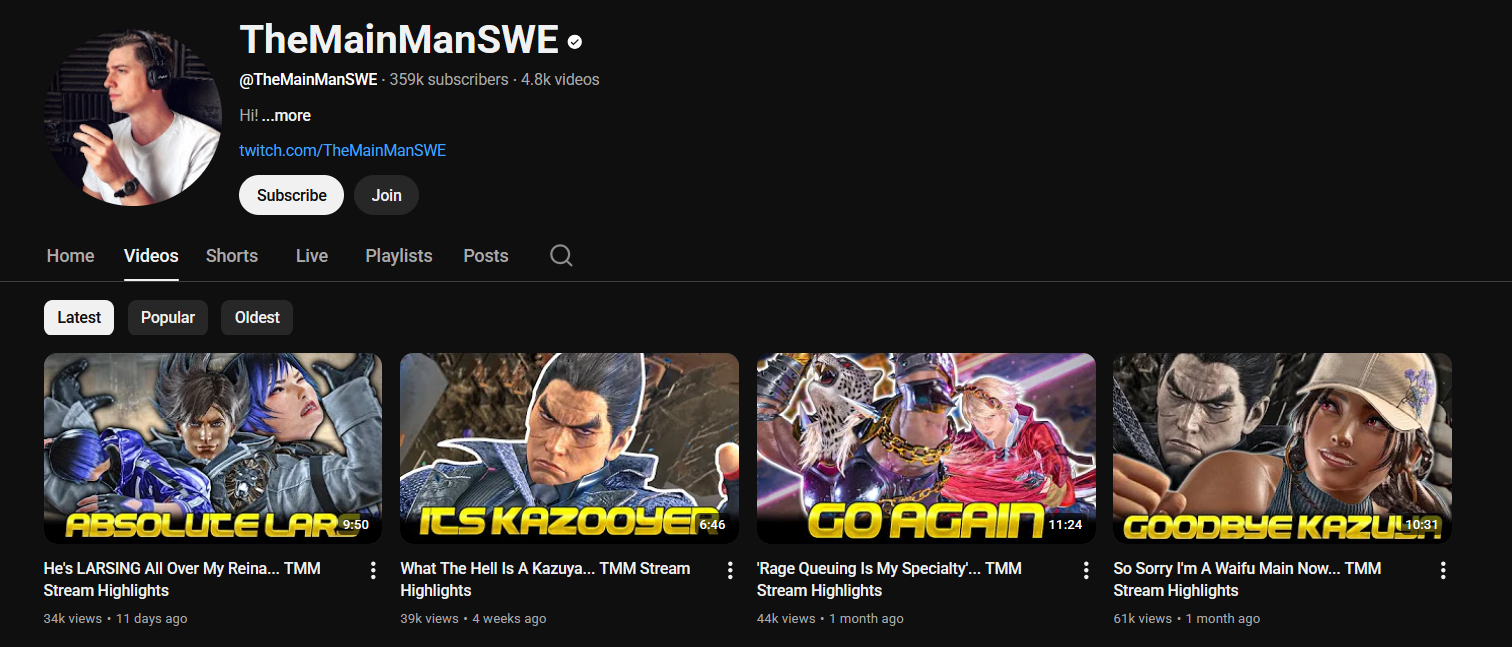The width and height of the screenshot is (1512, 647).
Task: Search the channel with the magnifier icon
Action: pyautogui.click(x=561, y=256)
